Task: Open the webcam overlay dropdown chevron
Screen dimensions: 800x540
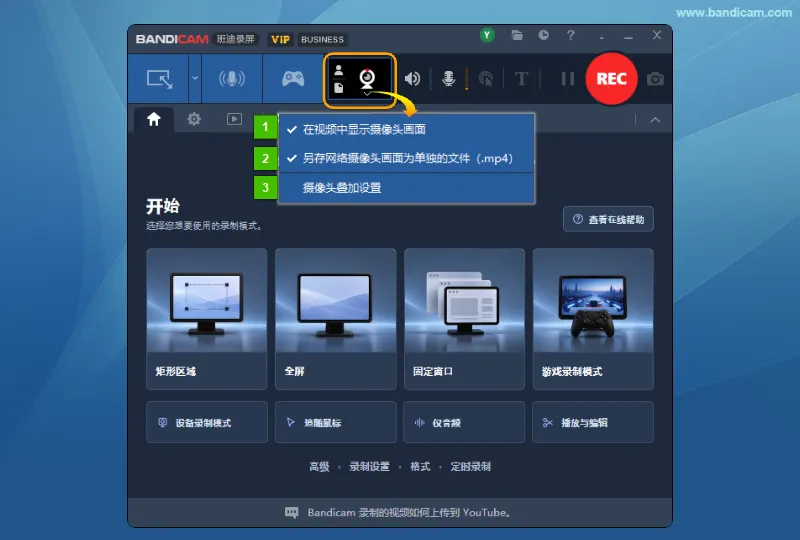Action: tap(367, 94)
